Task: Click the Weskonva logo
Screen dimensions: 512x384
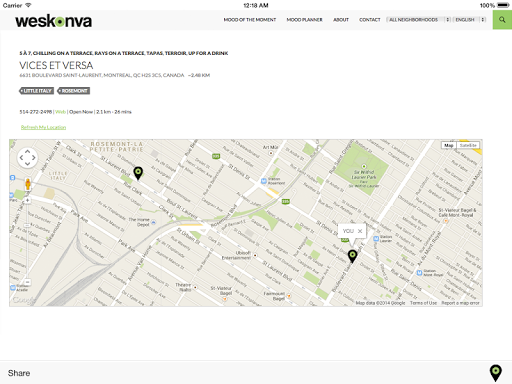Action: [53, 21]
